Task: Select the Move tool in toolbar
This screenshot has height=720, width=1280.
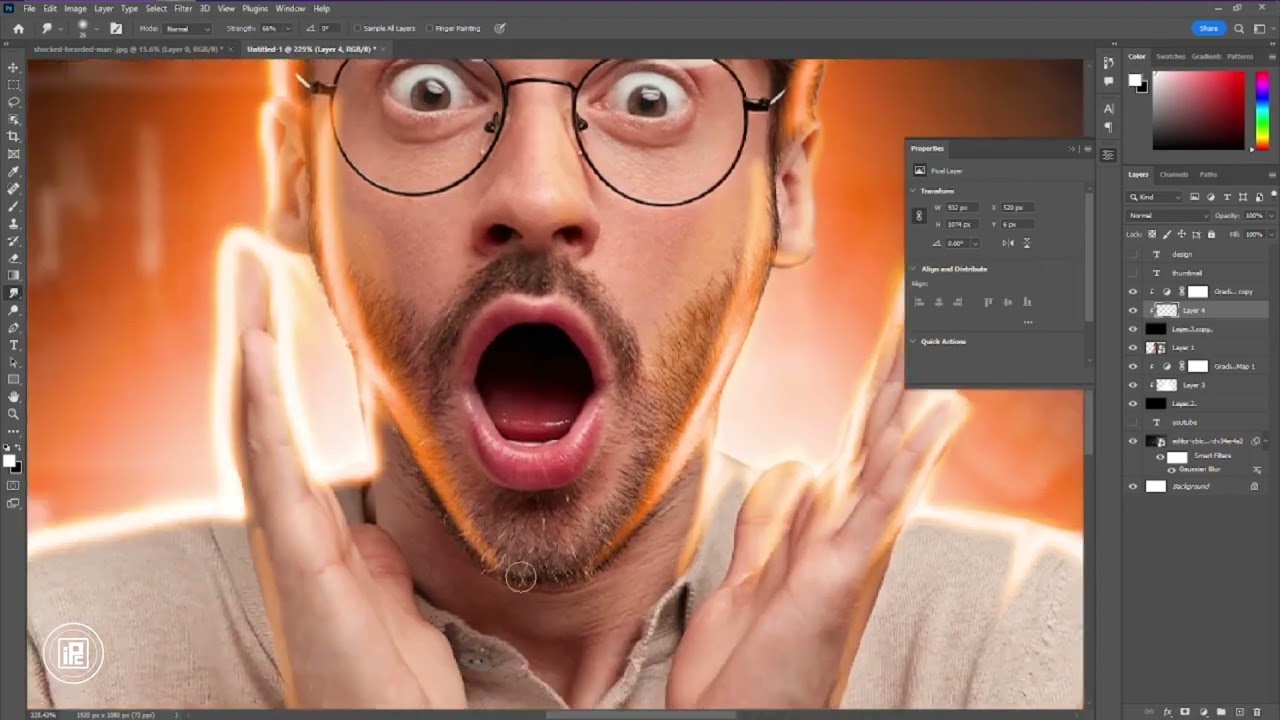Action: [13, 67]
